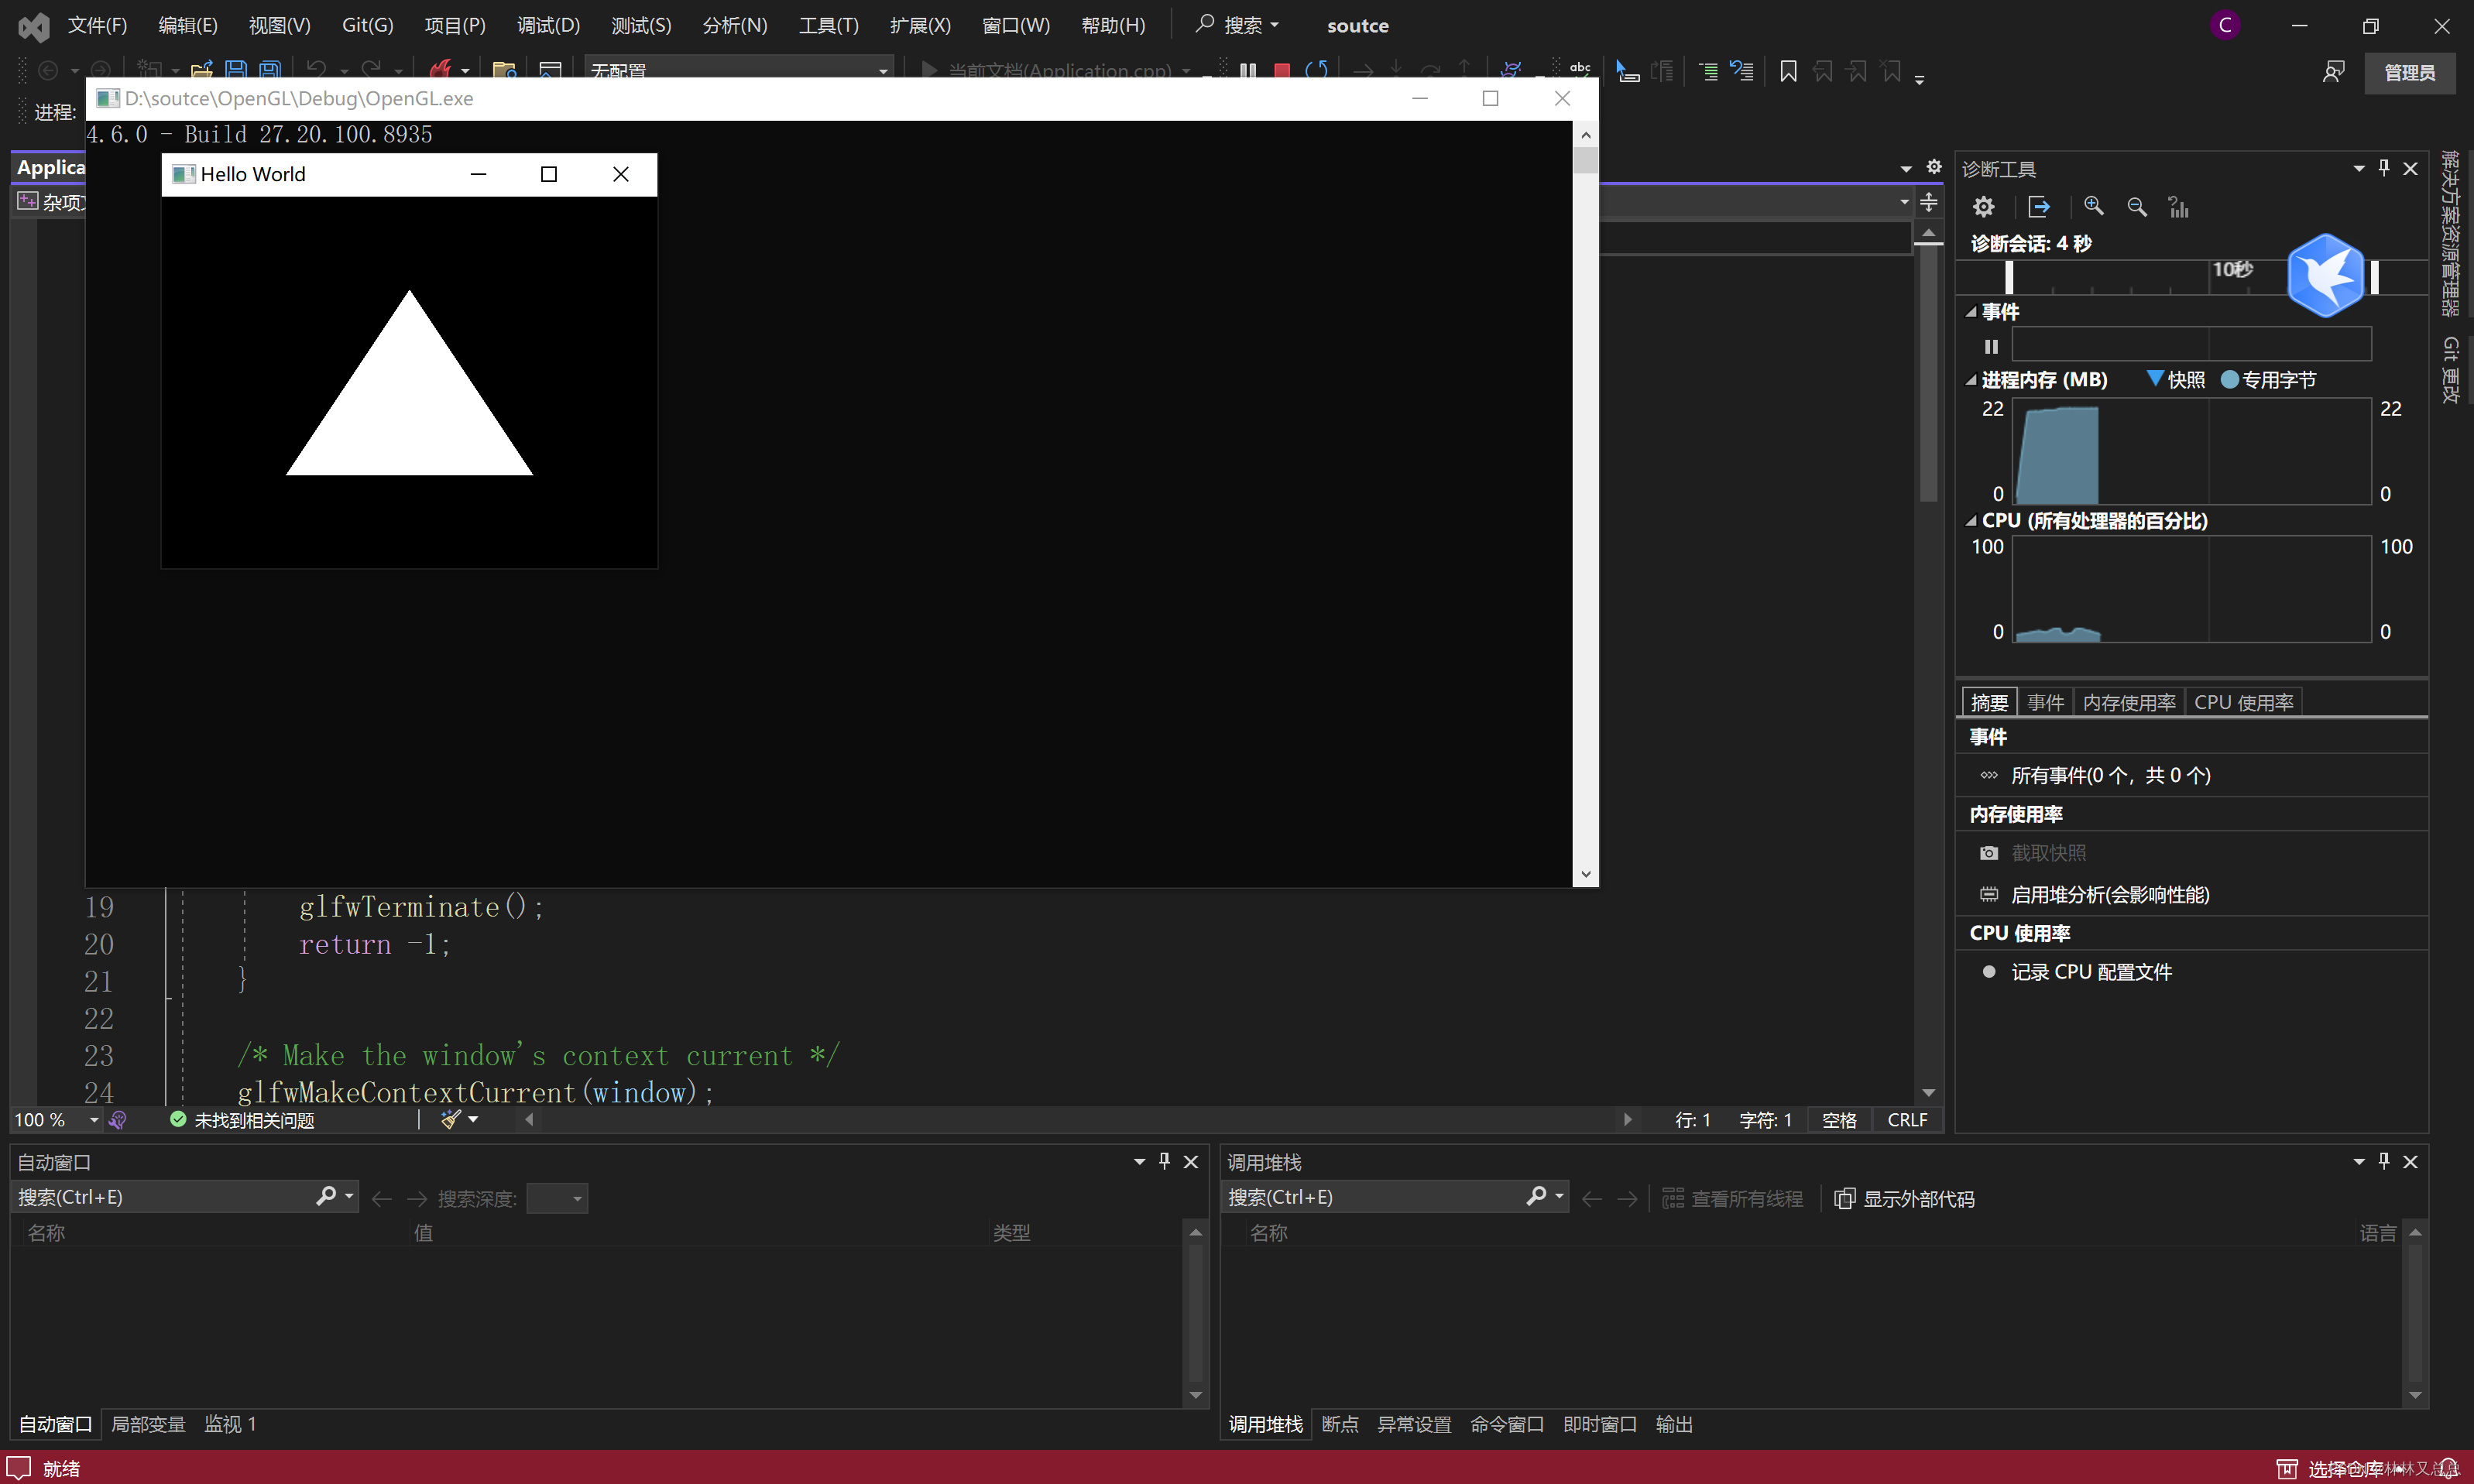
Task: Switch to the 输出 tab
Action: click(x=1674, y=1424)
